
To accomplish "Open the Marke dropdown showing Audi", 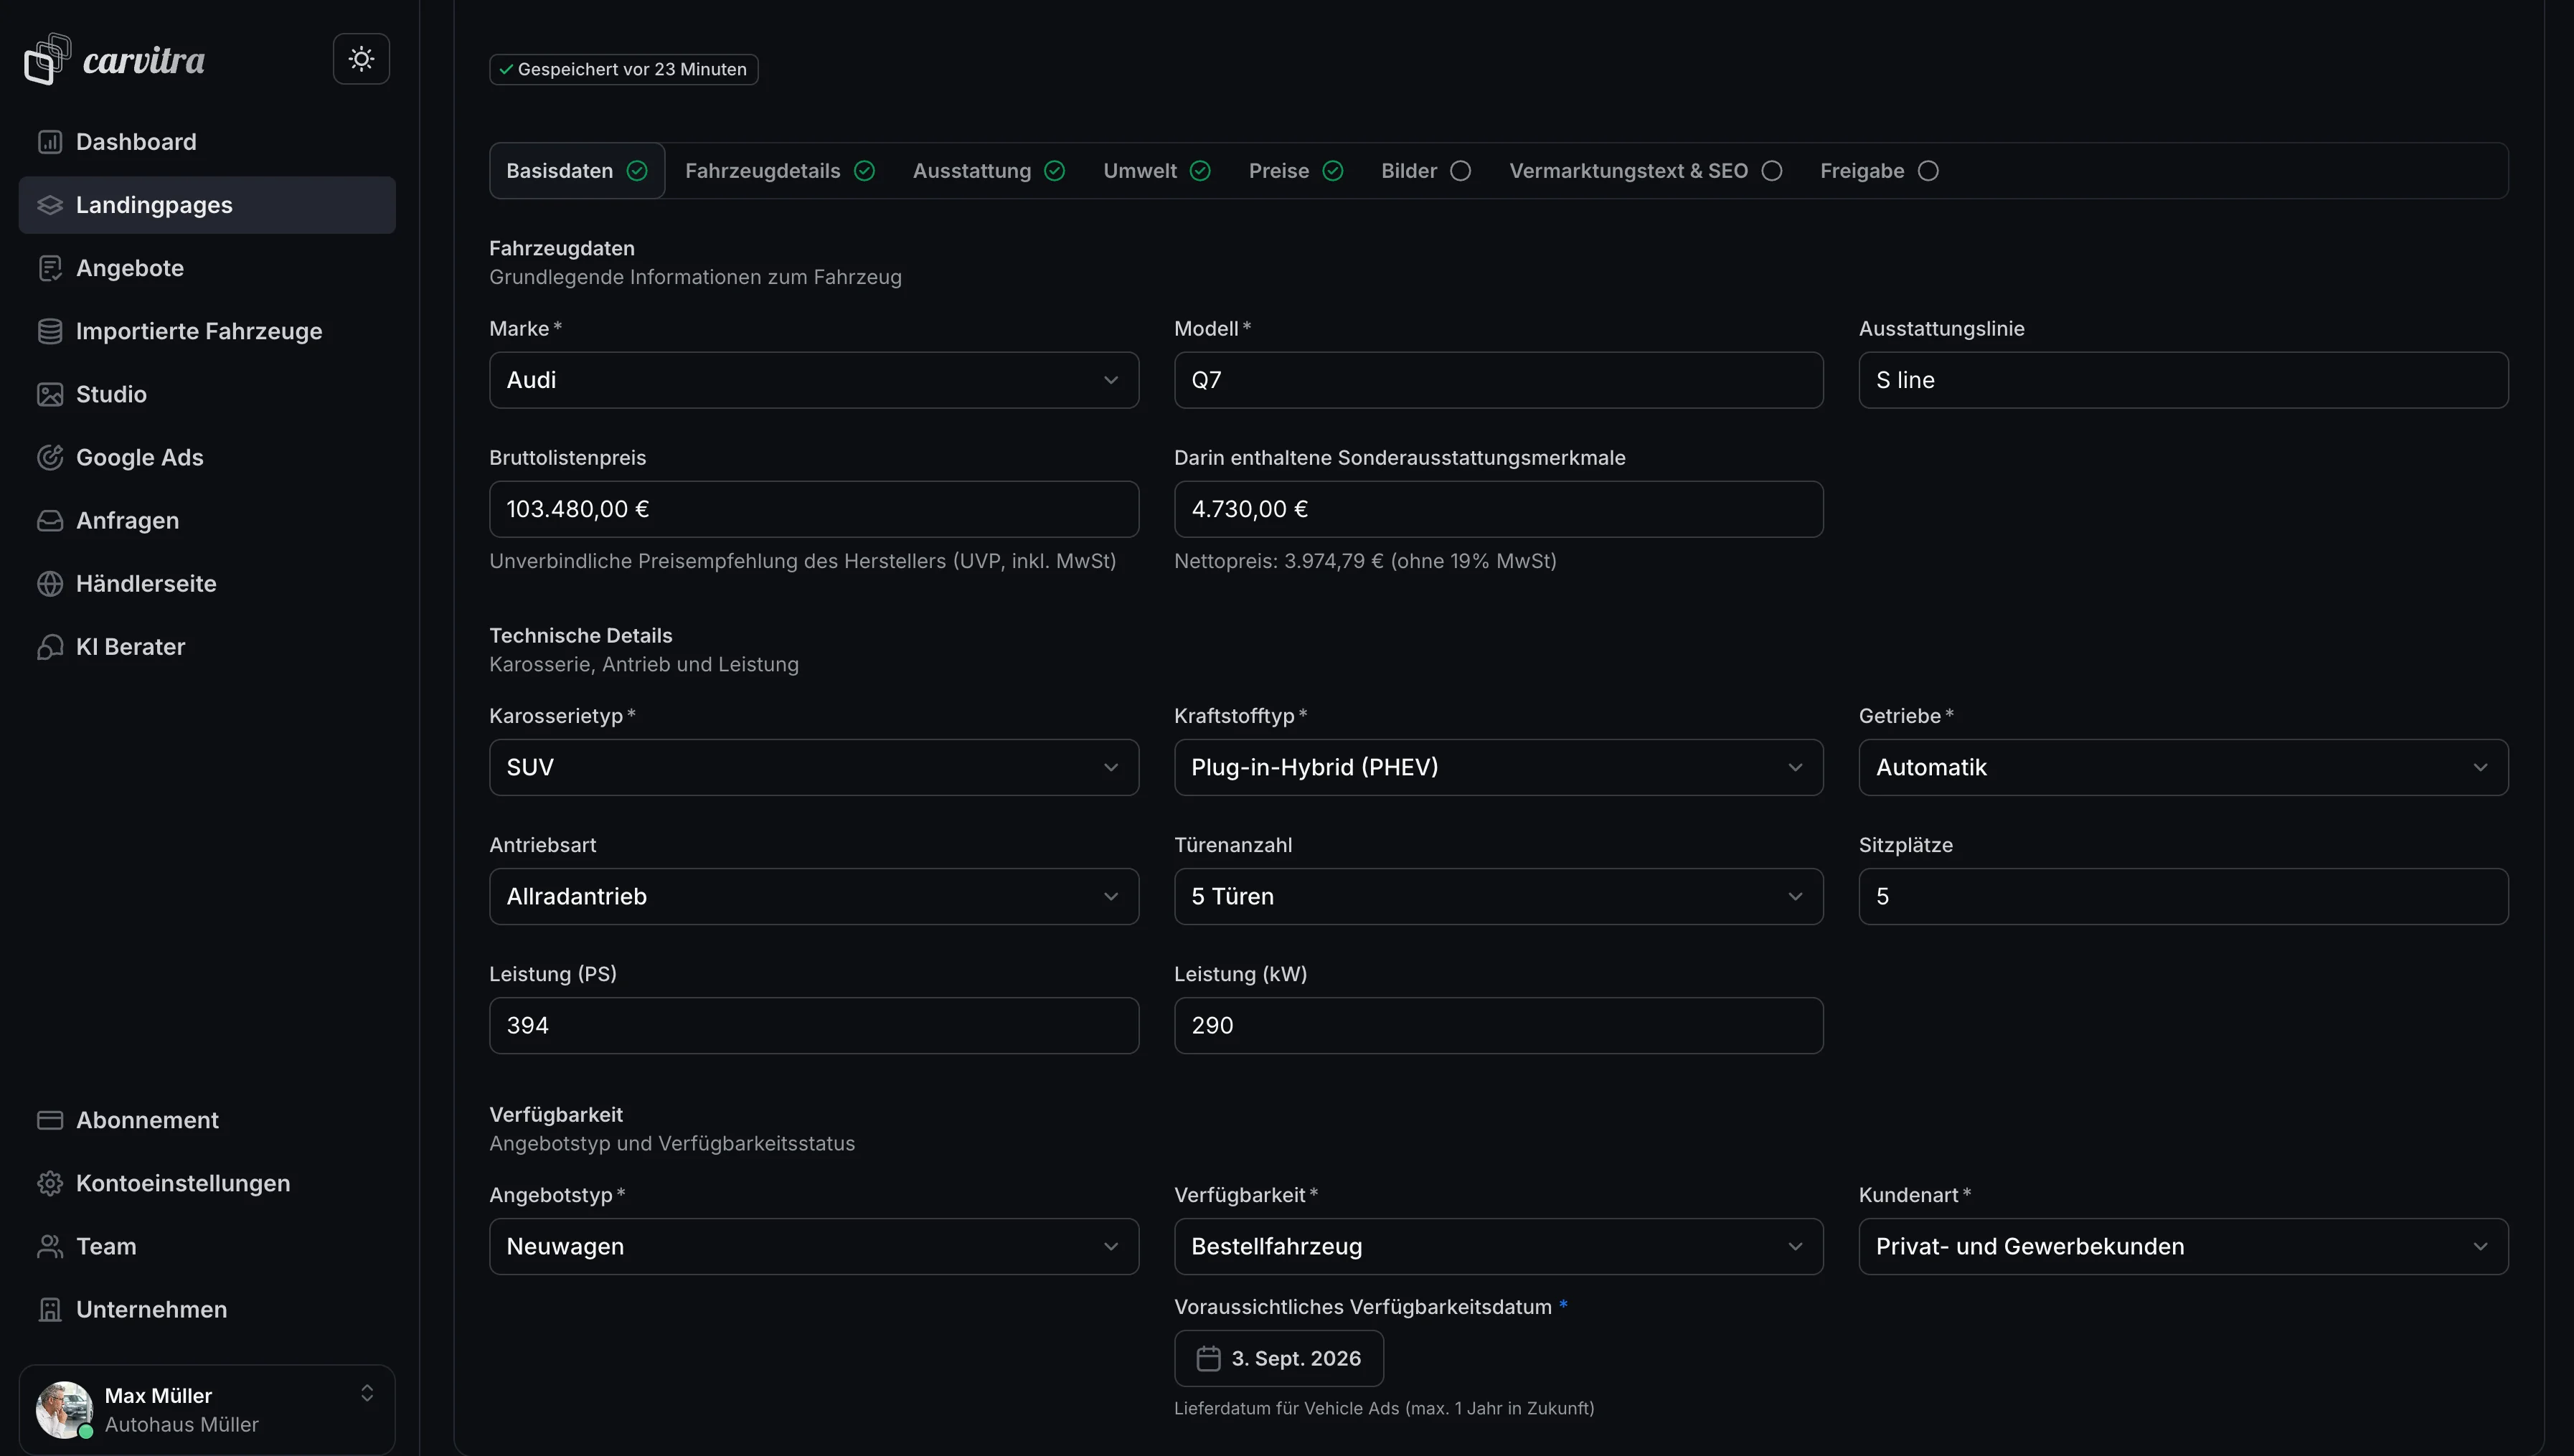I will point(814,380).
